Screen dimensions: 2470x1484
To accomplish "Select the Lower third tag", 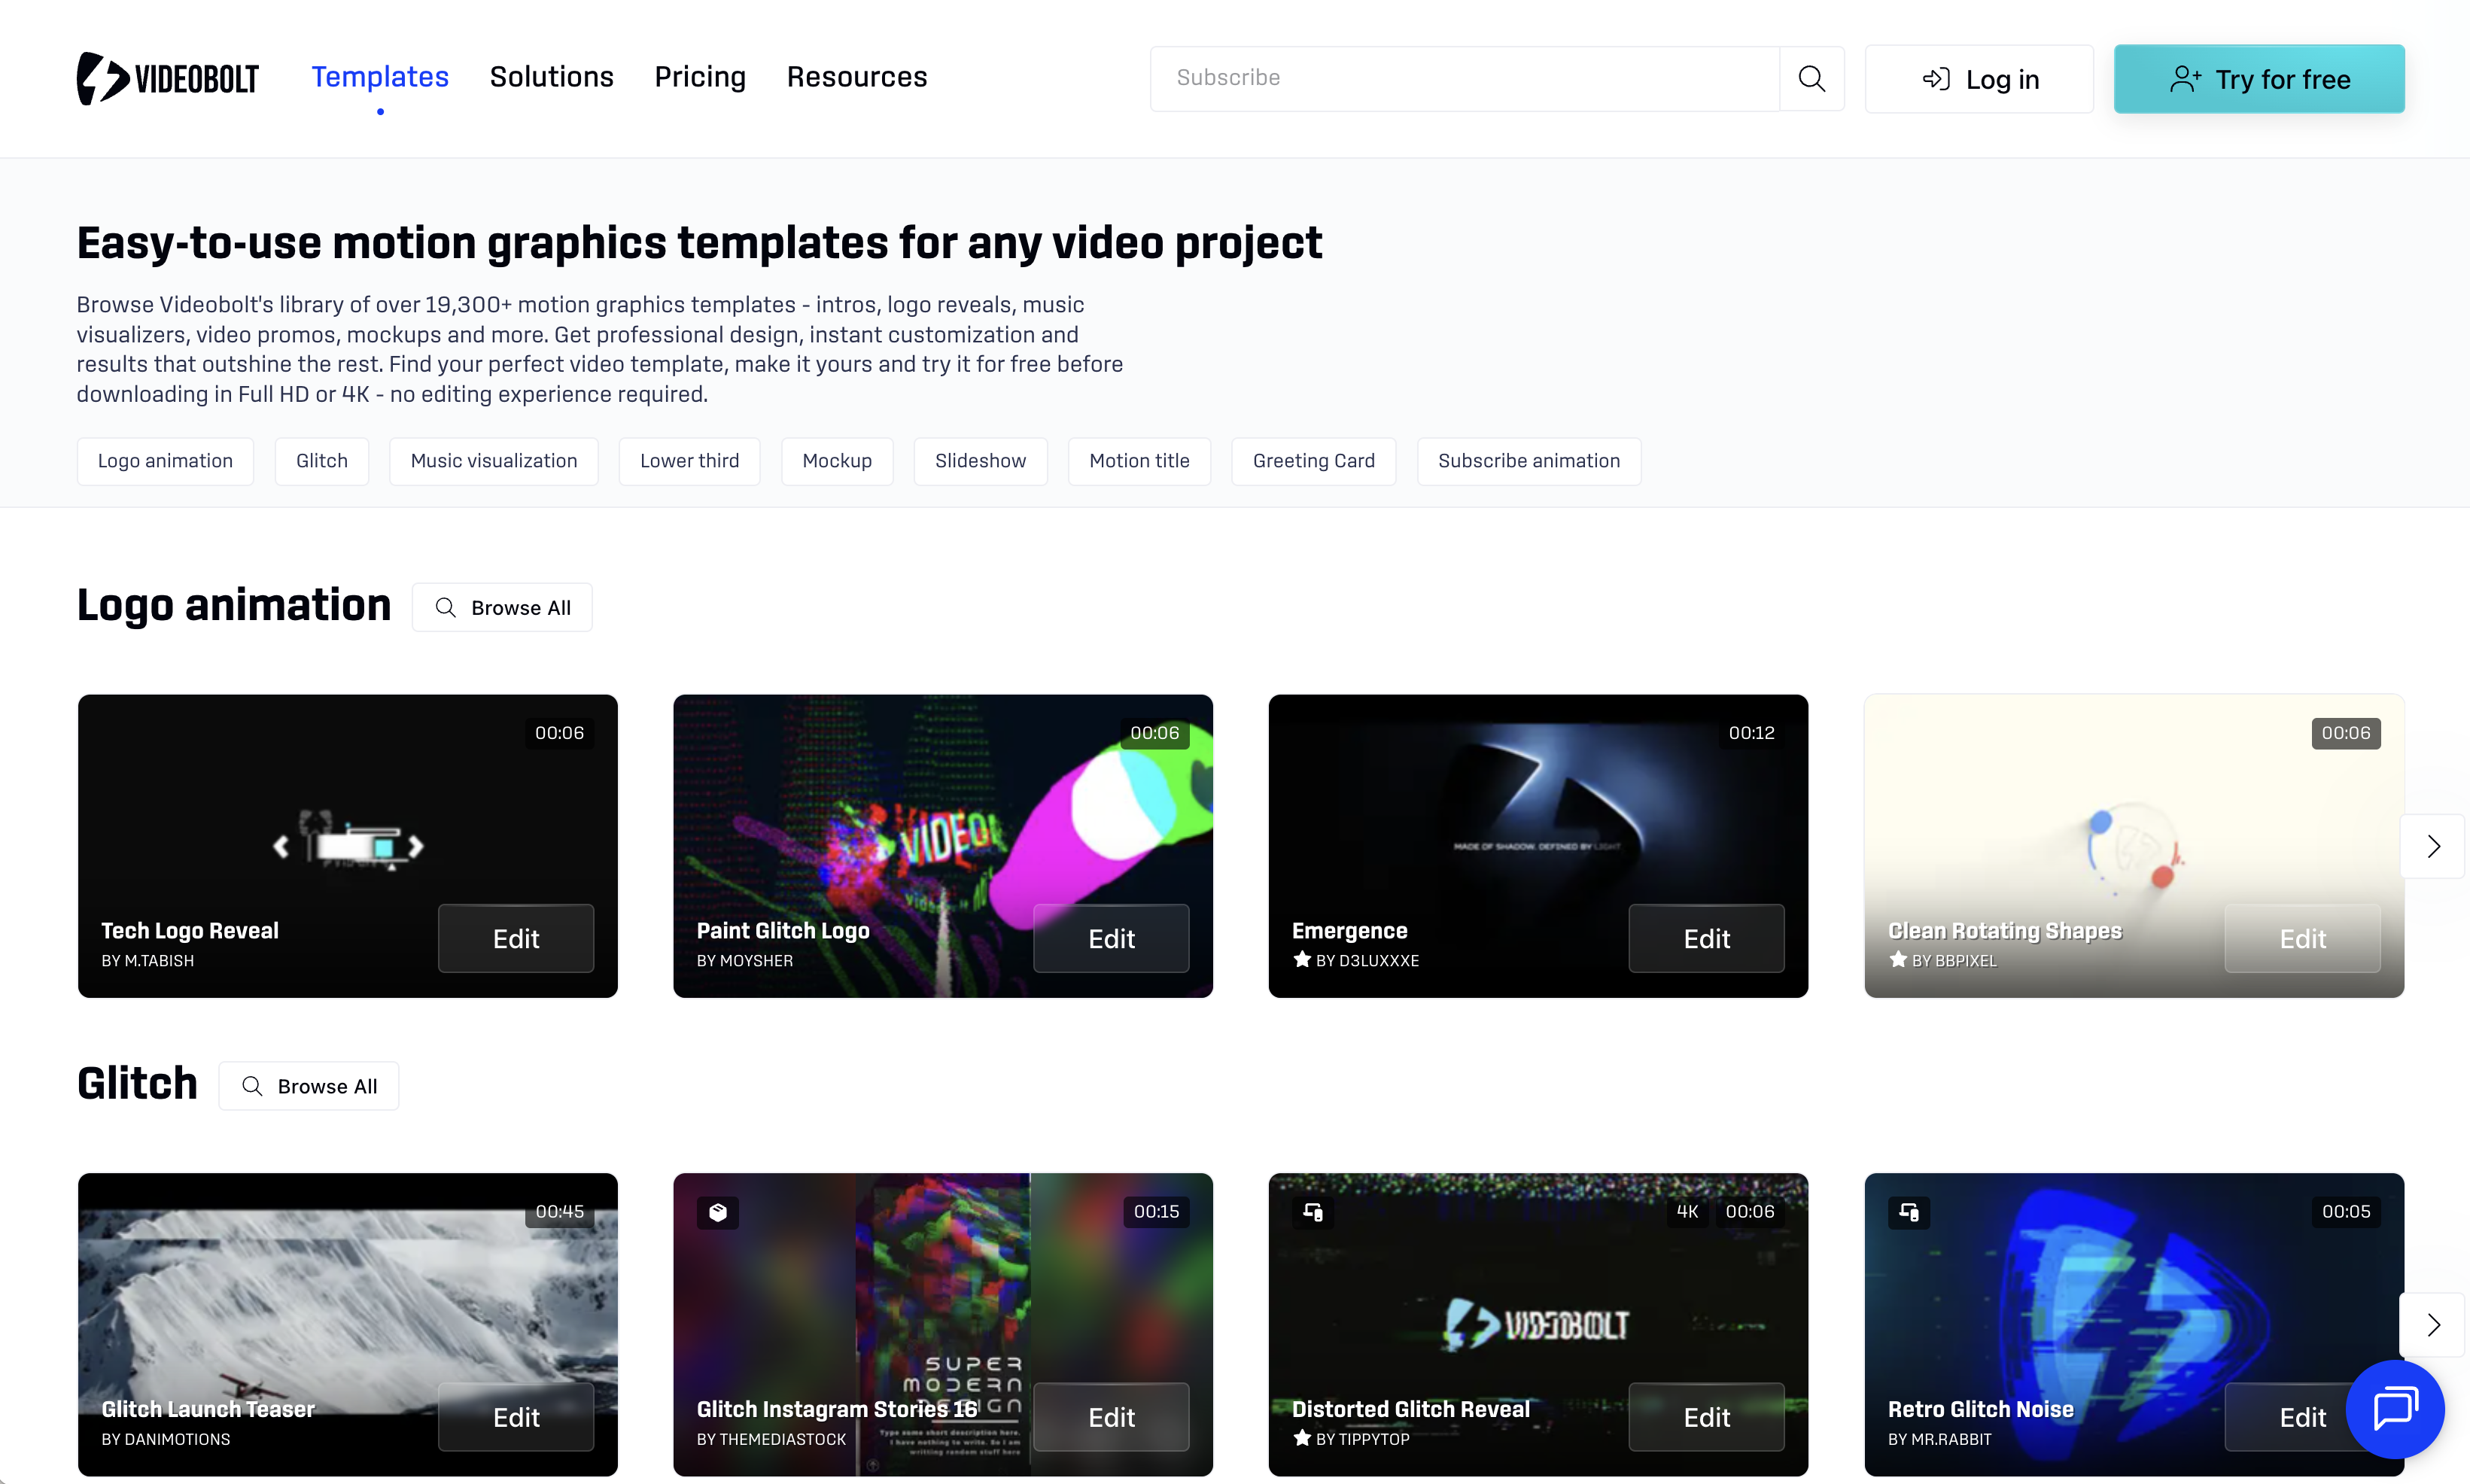I will tap(690, 461).
